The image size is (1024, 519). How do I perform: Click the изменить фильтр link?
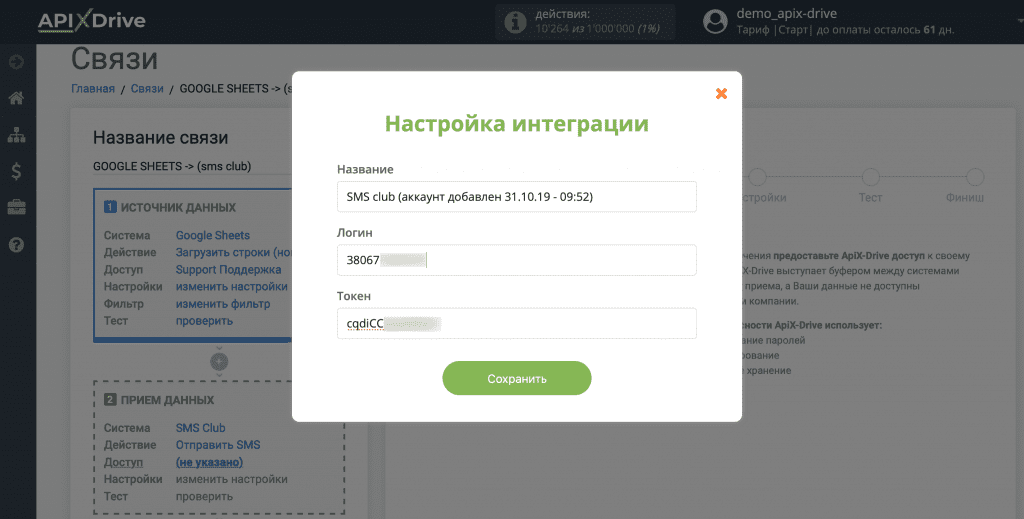point(223,304)
